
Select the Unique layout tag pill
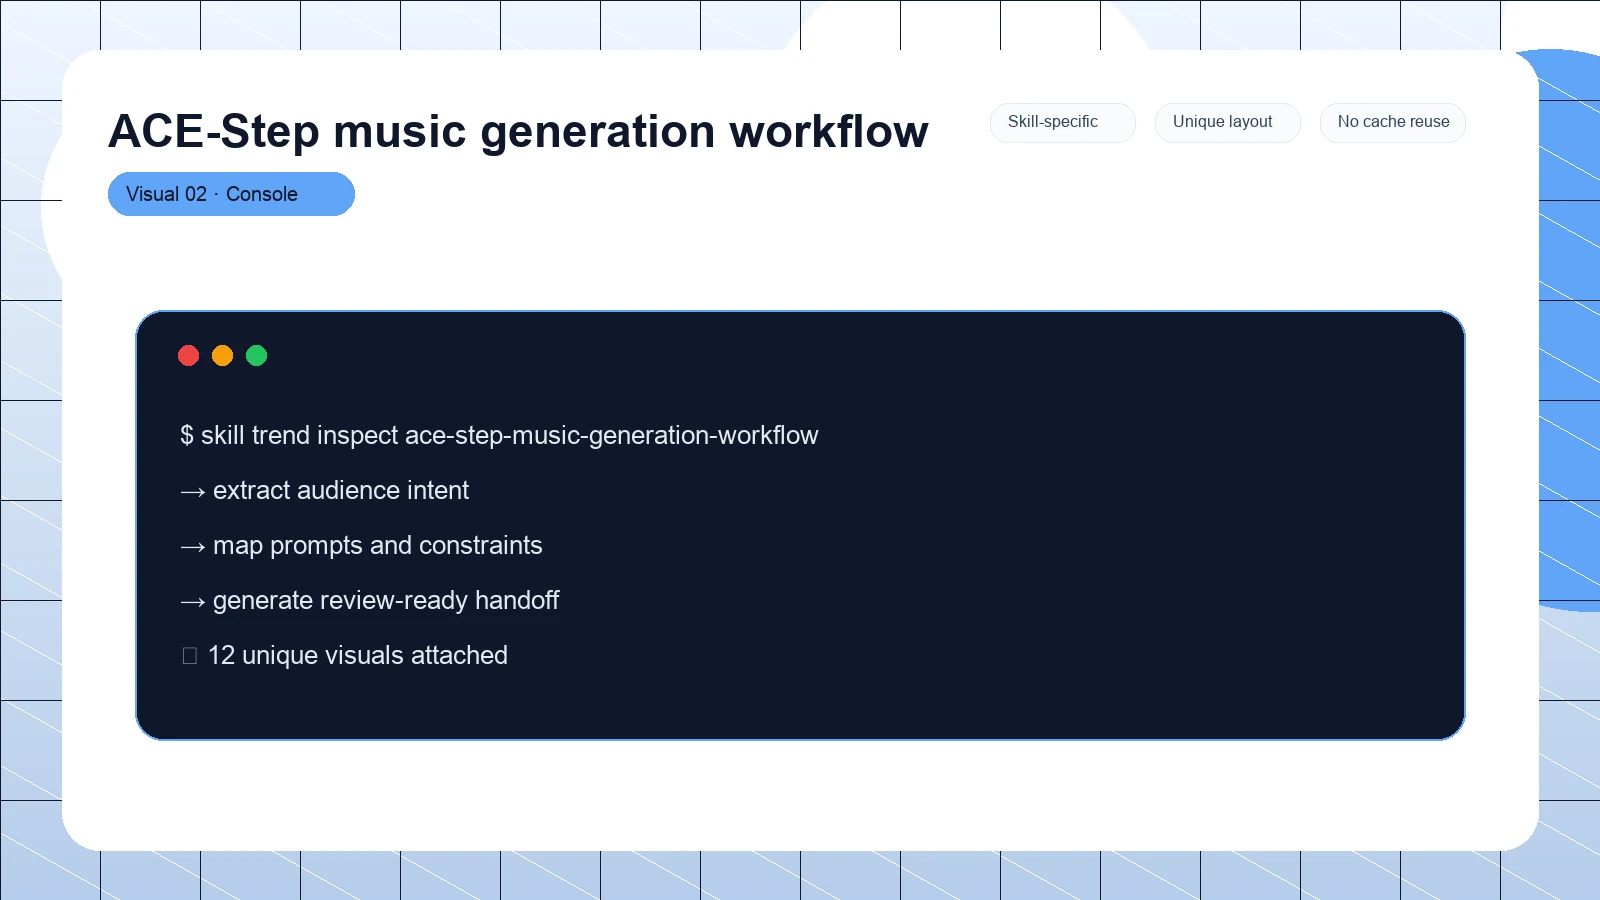click(x=1227, y=122)
